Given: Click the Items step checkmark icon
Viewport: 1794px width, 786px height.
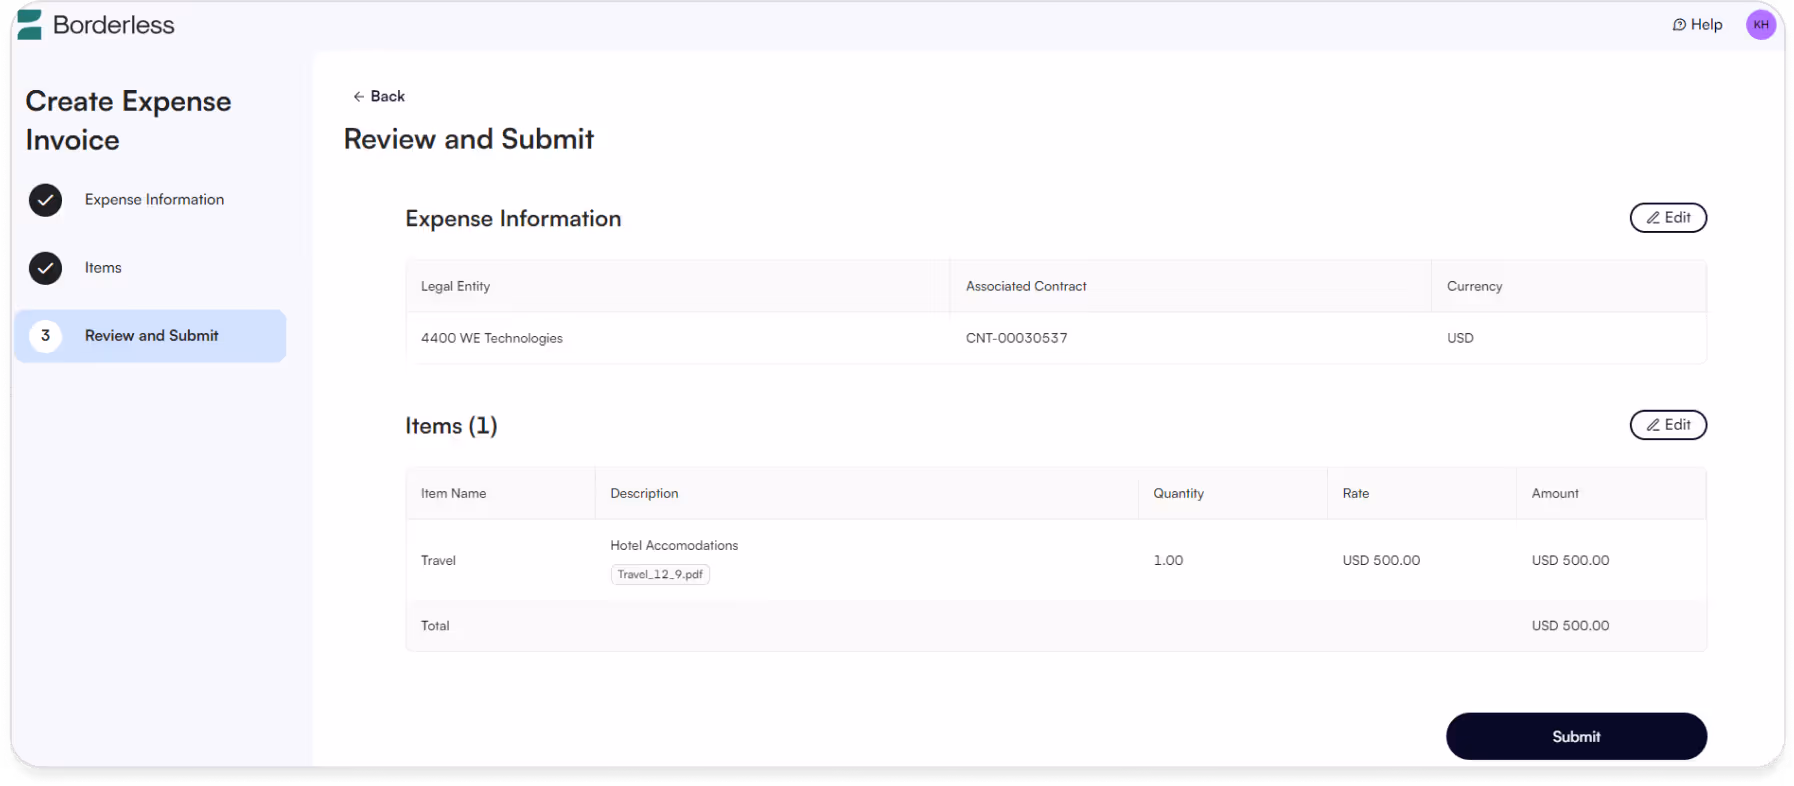Looking at the screenshot, I should [45, 268].
